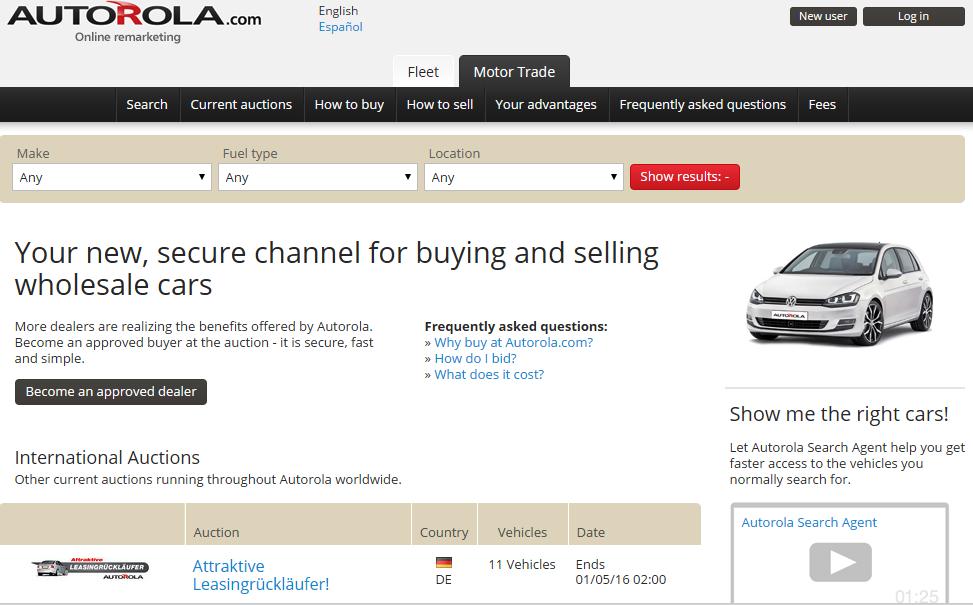The height and width of the screenshot is (605, 973).
Task: Open the Location dropdown
Action: pyautogui.click(x=524, y=177)
